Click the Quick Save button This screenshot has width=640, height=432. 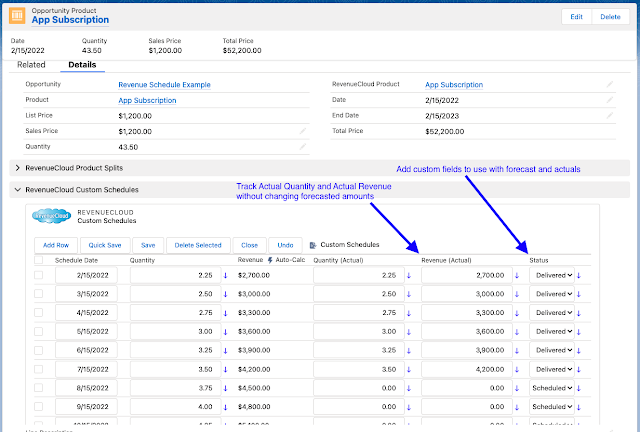click(x=105, y=245)
